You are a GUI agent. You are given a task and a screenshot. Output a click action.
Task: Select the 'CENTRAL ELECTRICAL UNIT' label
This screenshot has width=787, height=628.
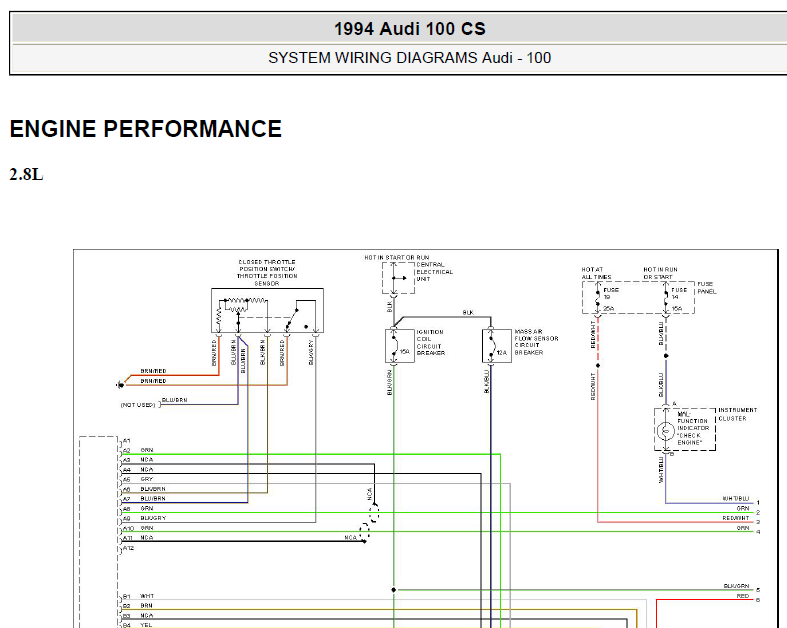click(x=434, y=272)
